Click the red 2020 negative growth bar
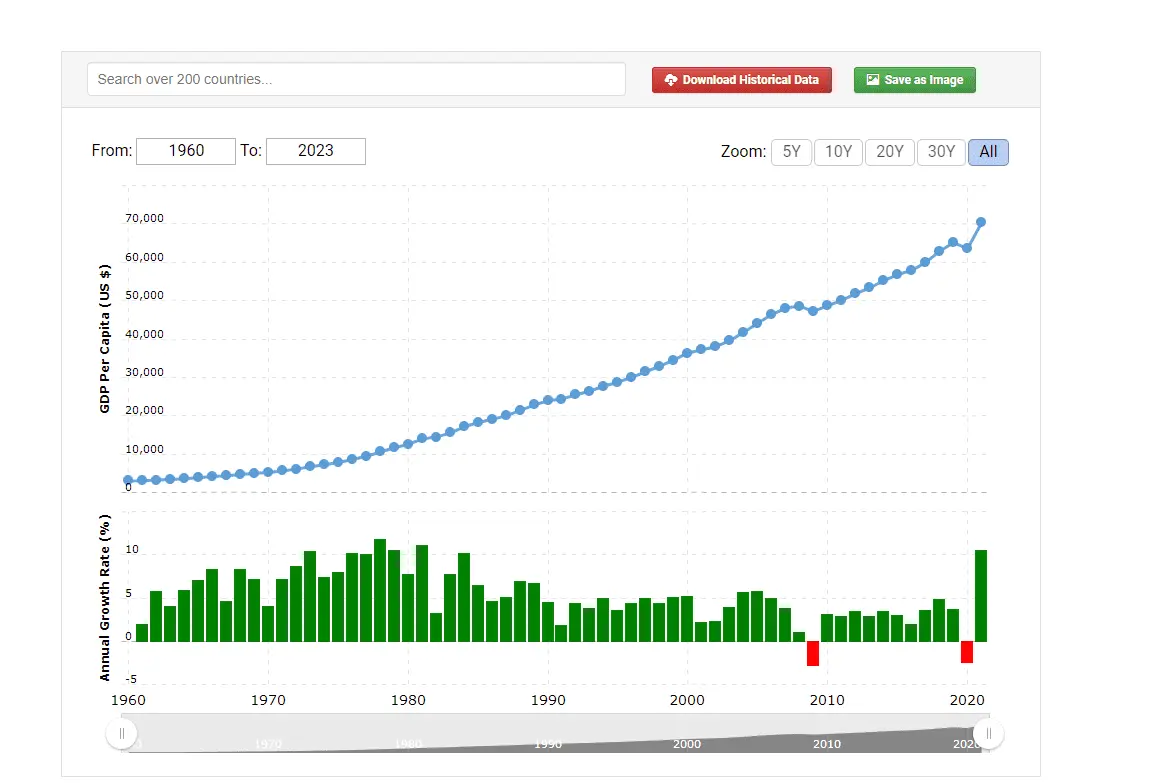This screenshot has width=1167, height=783. tap(967, 652)
